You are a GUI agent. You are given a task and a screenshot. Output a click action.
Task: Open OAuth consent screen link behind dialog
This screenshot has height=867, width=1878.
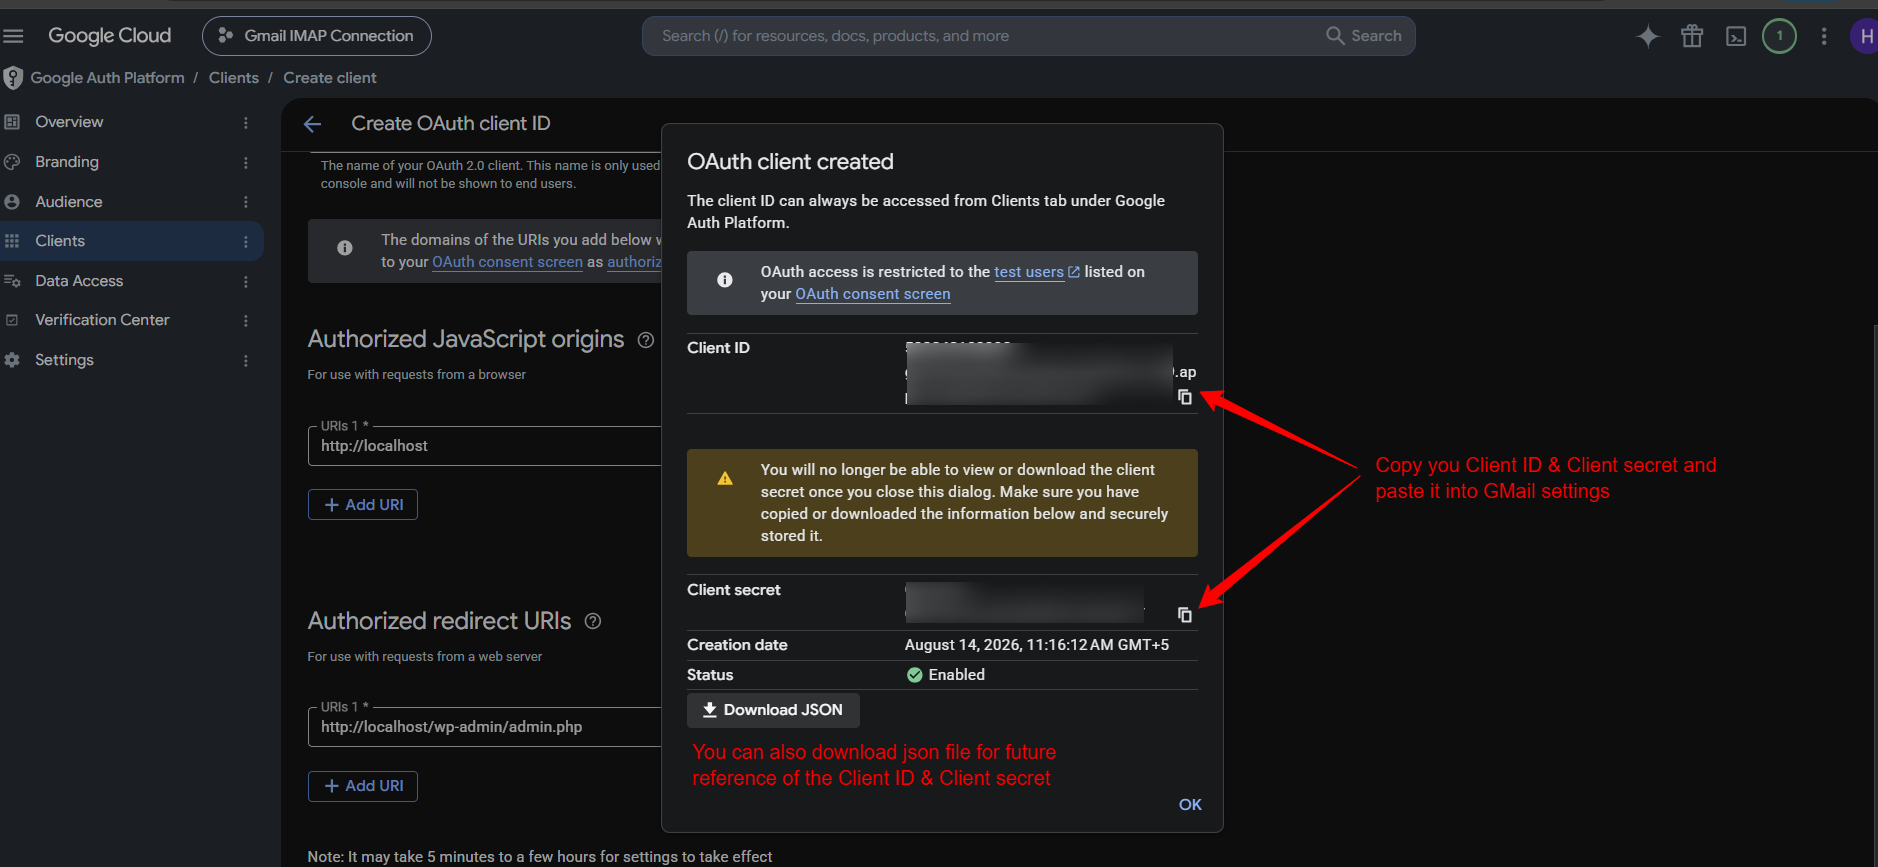507,262
